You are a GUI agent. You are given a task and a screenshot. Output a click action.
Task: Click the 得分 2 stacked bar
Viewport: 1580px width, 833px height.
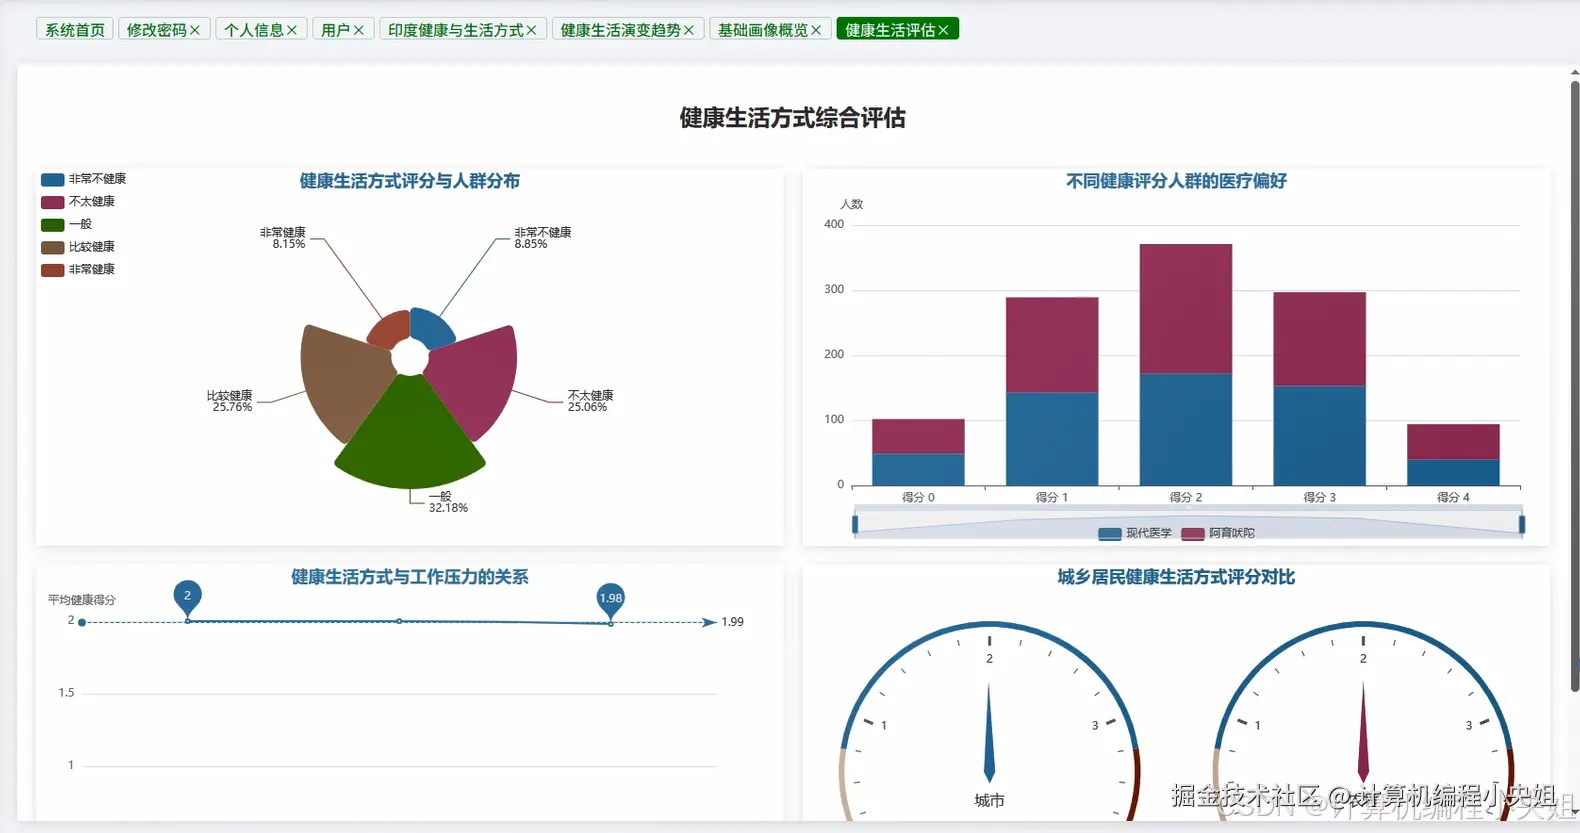coord(1186,365)
